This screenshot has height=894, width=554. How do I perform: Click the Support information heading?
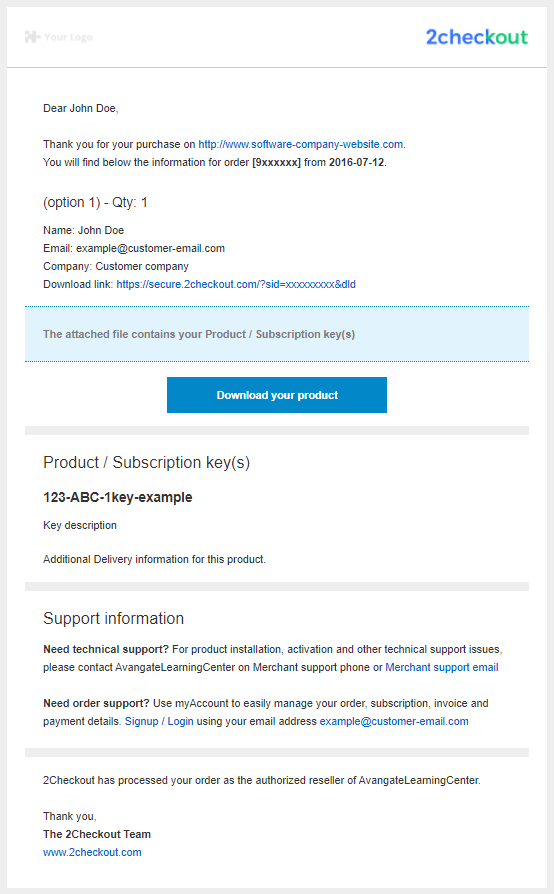[x=113, y=619]
